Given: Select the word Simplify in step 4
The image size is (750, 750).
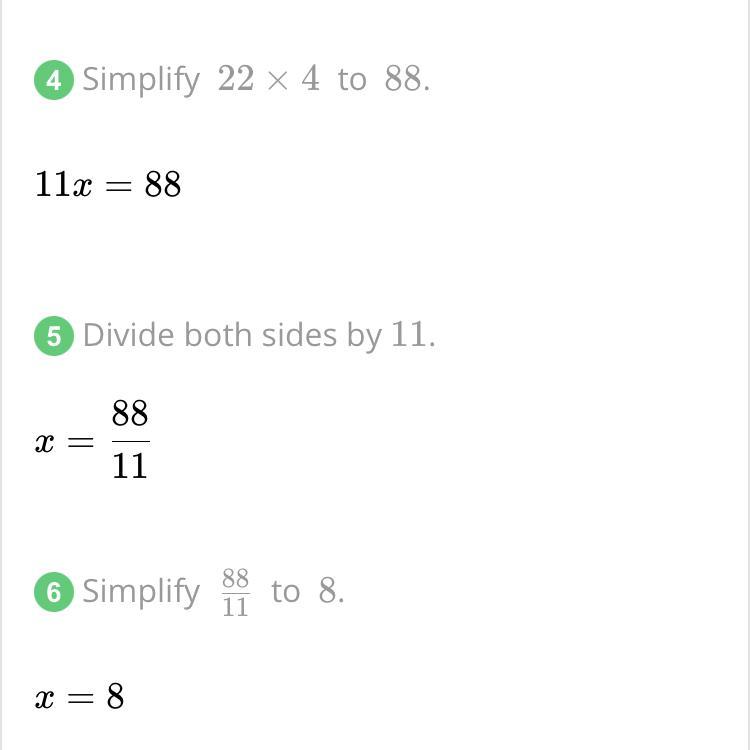Looking at the screenshot, I should (141, 80).
